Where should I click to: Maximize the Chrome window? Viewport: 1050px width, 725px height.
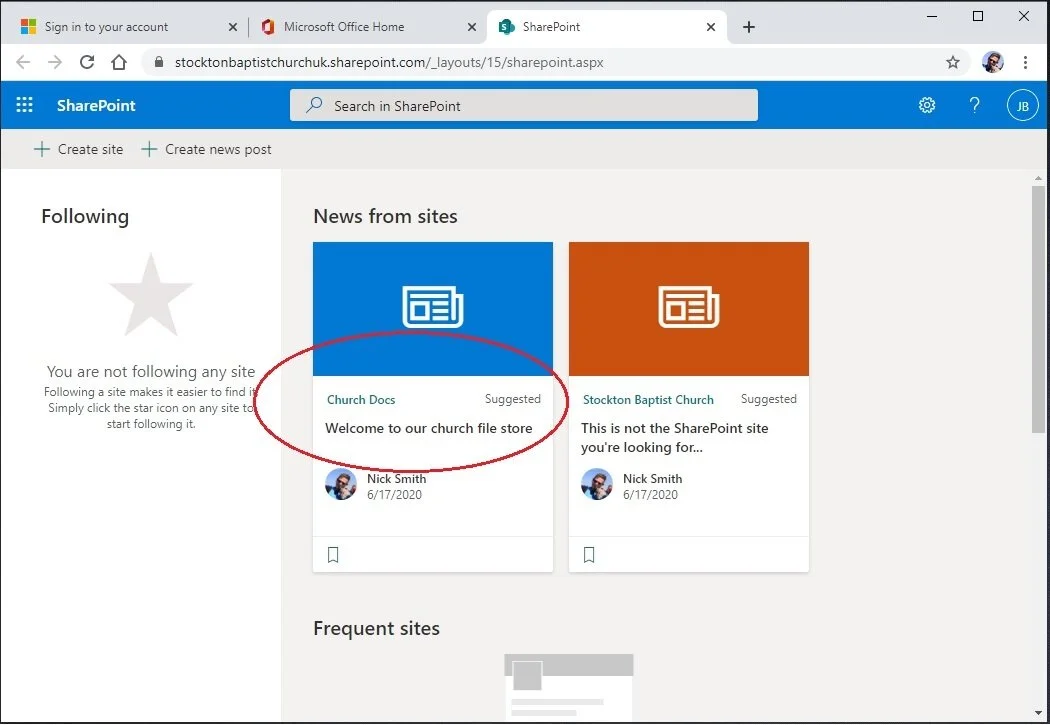(978, 16)
